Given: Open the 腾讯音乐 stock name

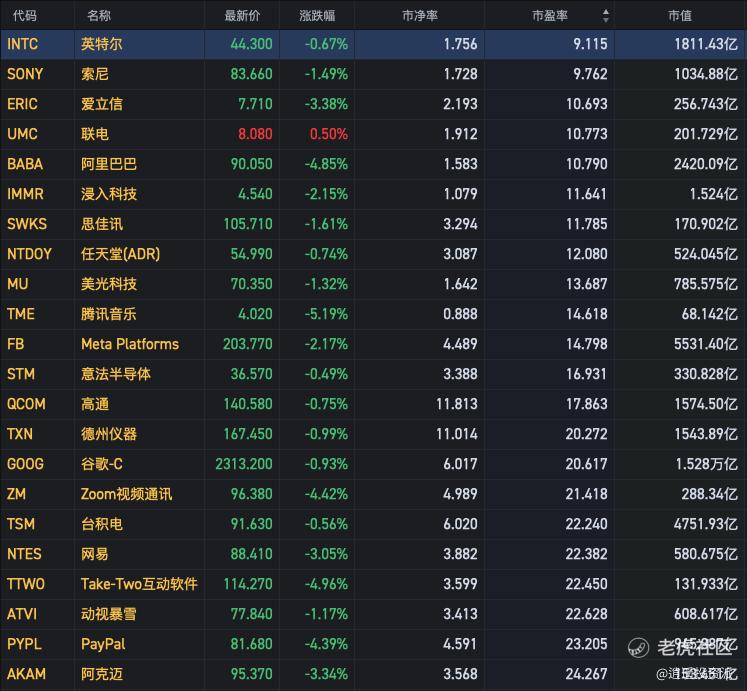Looking at the screenshot, I should (109, 315).
